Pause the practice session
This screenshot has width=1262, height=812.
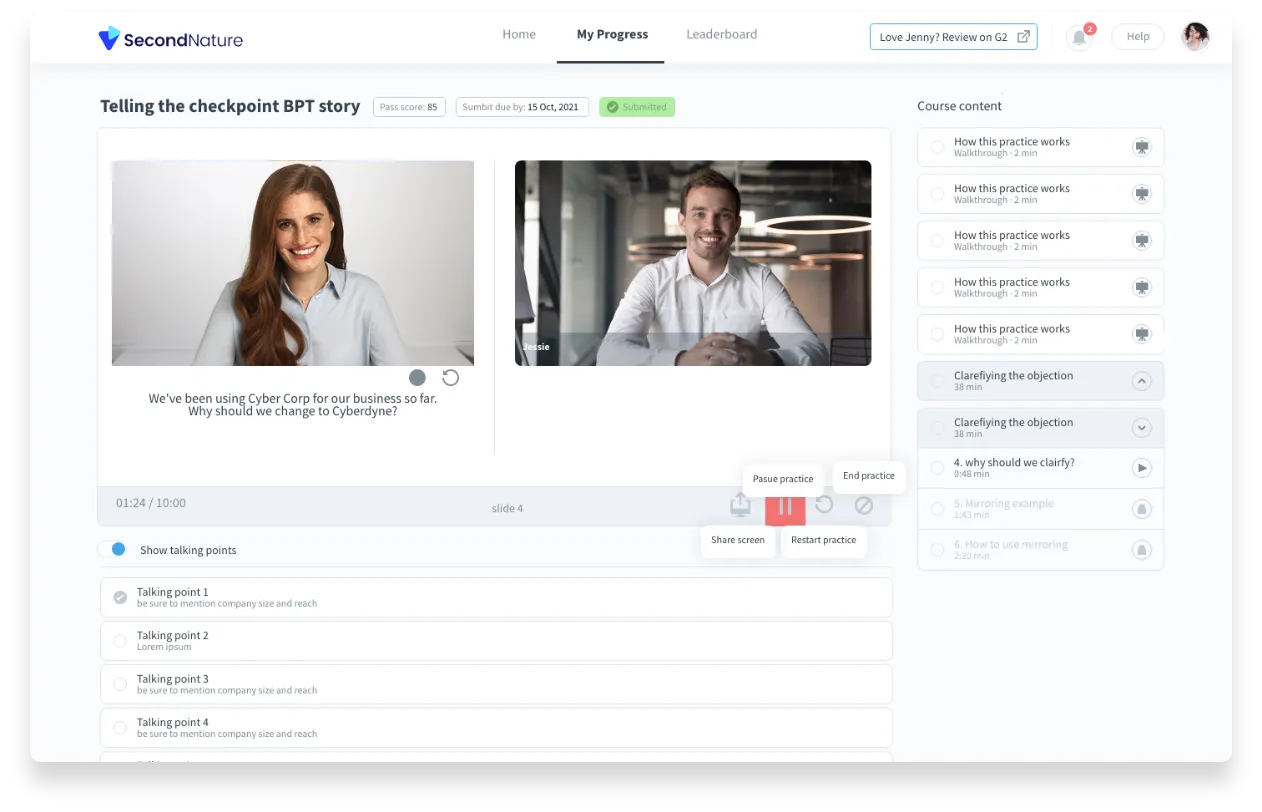click(785, 507)
